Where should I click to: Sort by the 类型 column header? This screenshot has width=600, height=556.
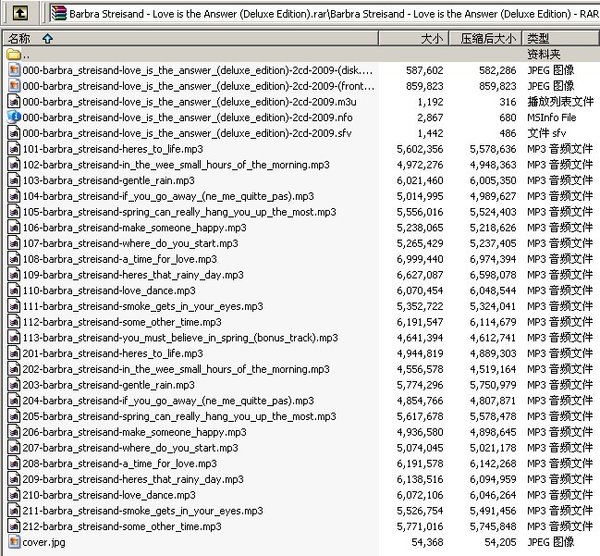[x=560, y=38]
